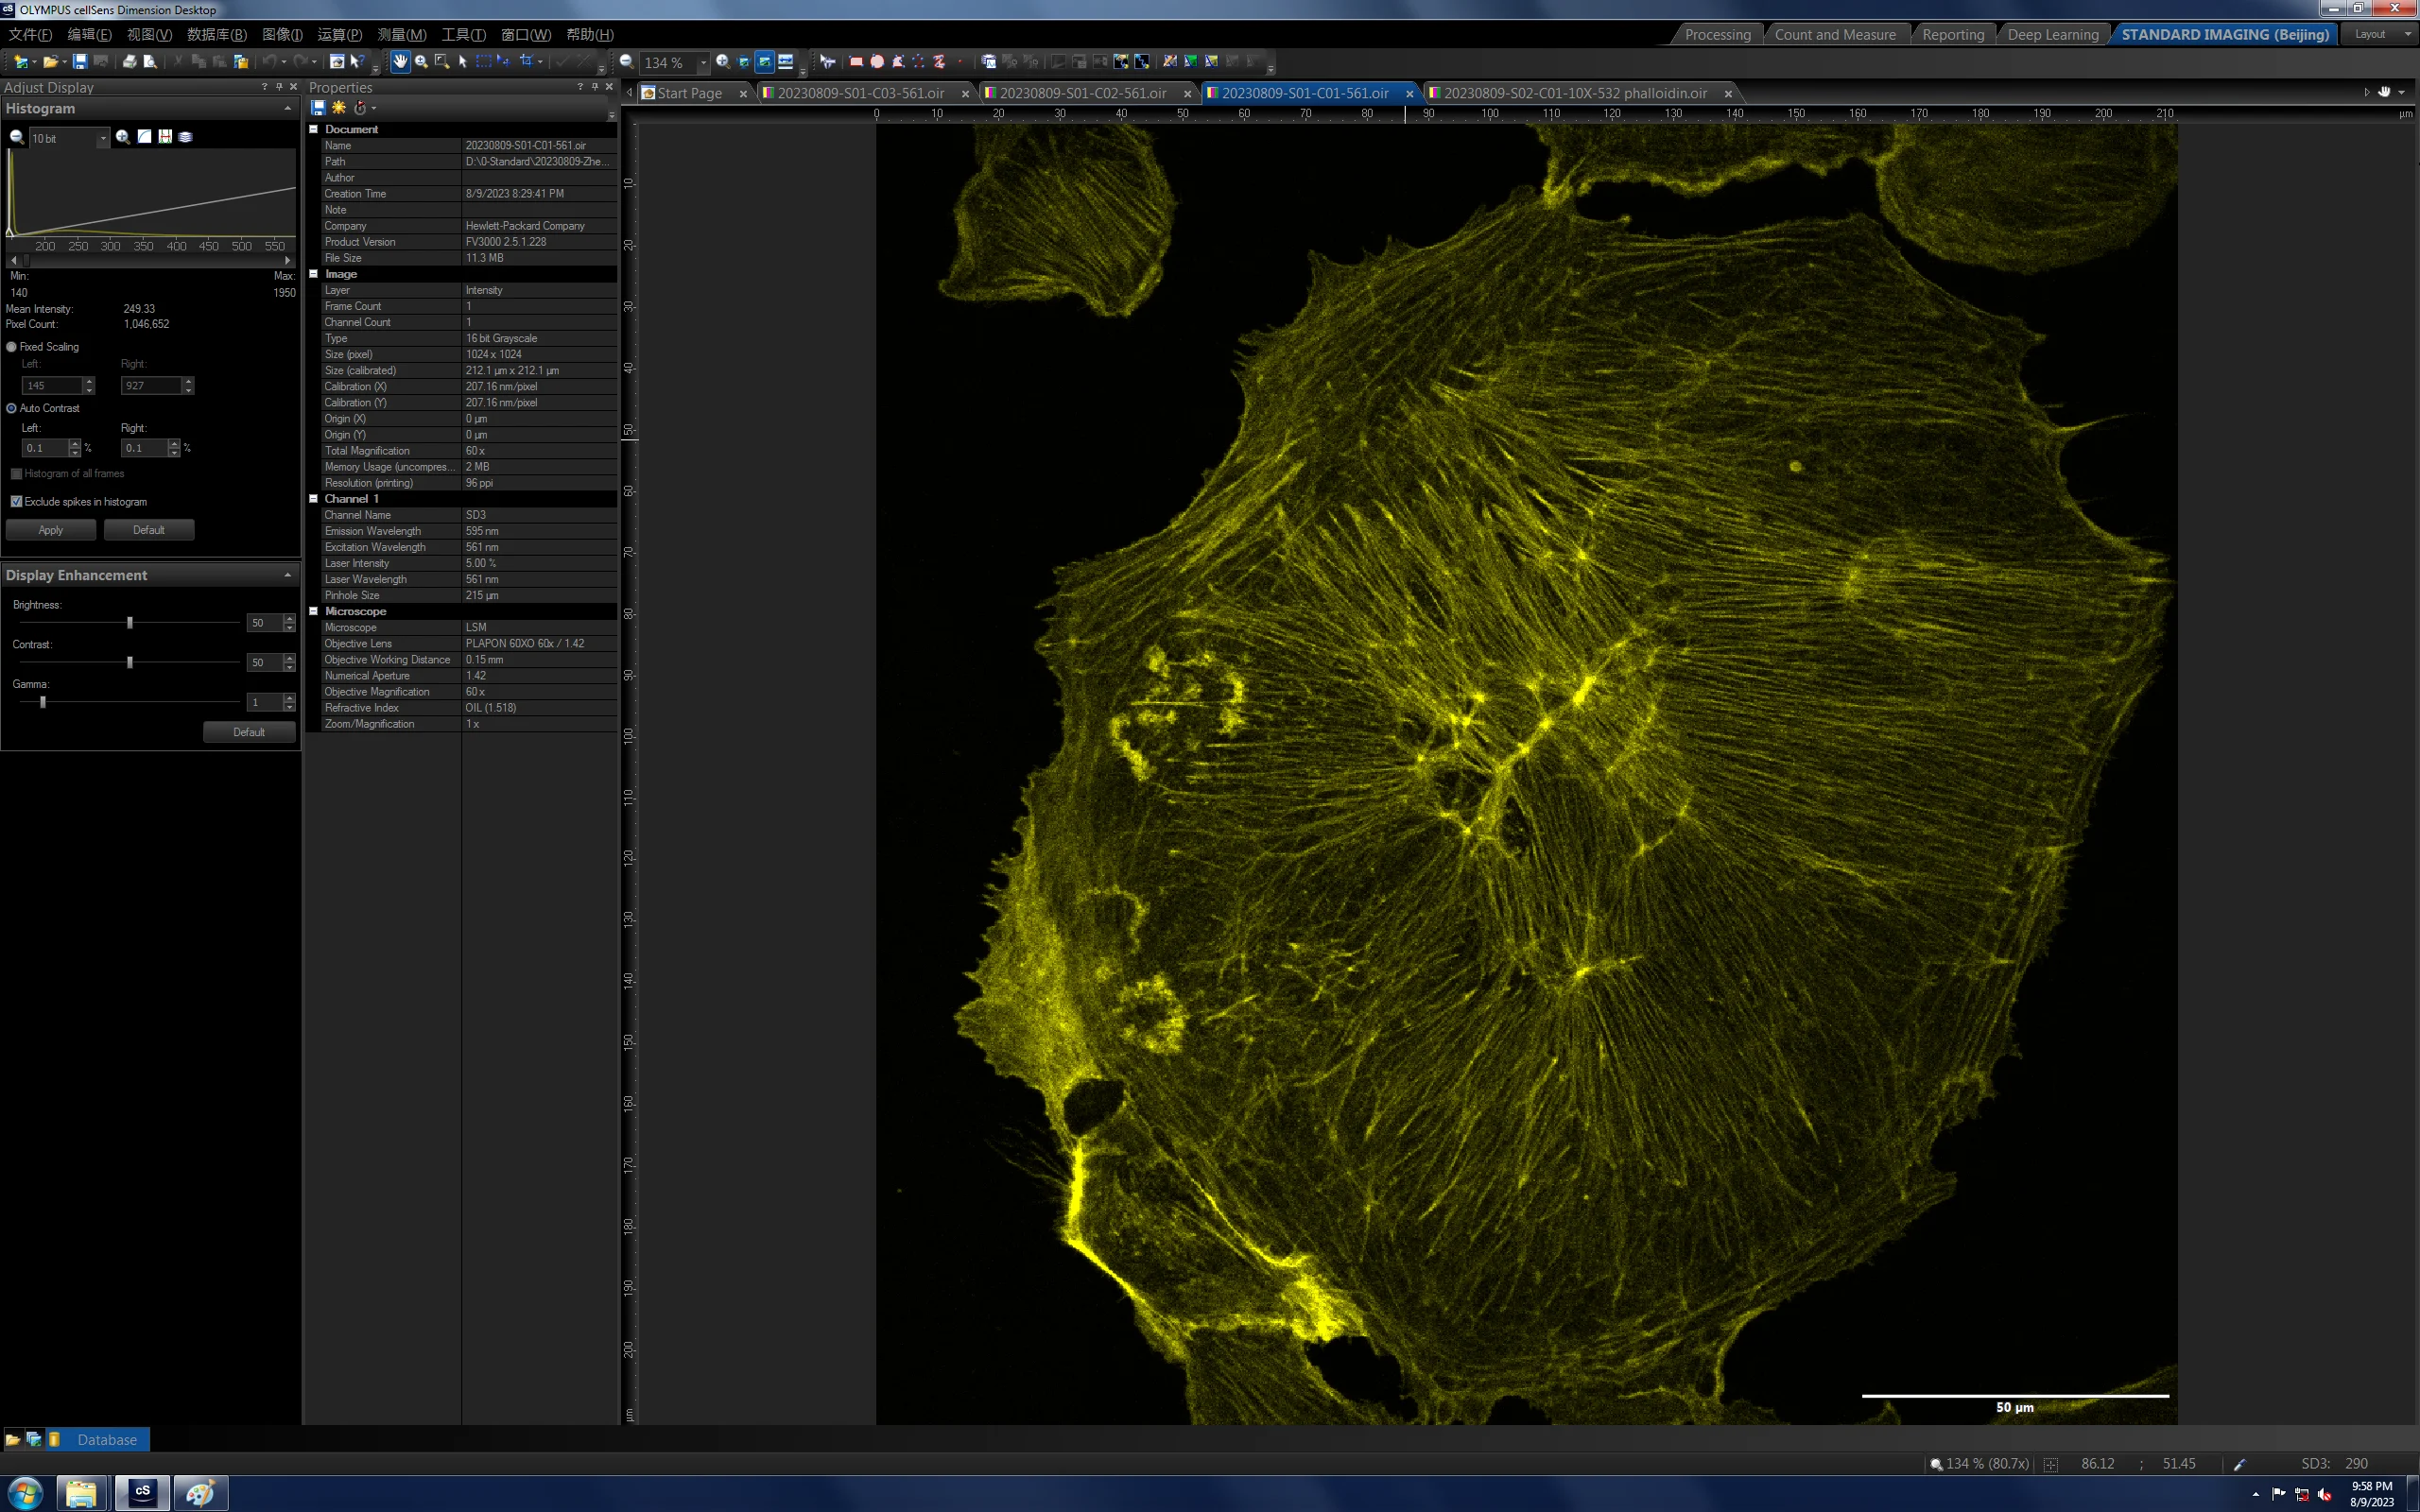The height and width of the screenshot is (1512, 2420).
Task: Open the 测量(M) menu
Action: pyautogui.click(x=402, y=35)
